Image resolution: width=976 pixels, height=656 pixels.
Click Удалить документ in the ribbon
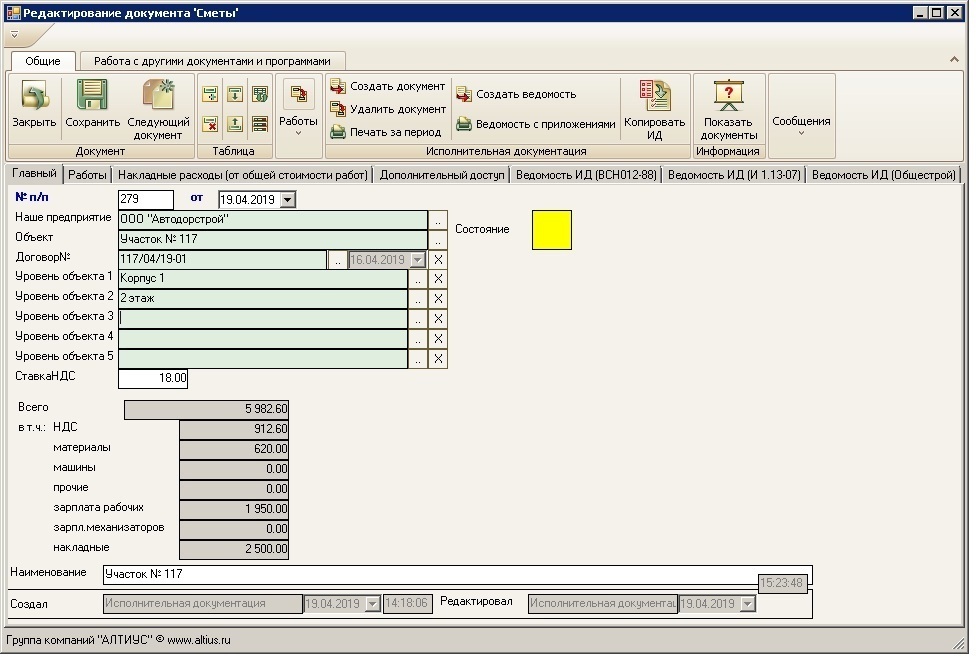pos(388,110)
